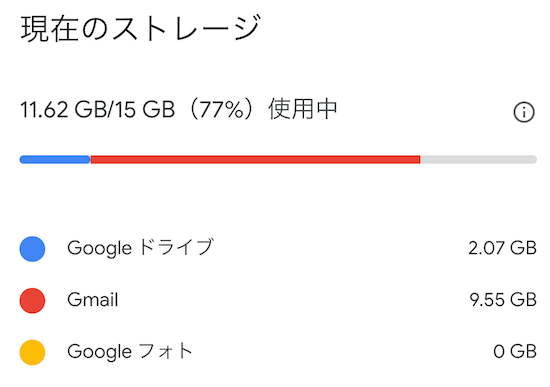Viewport: 550px width, 387px height.
Task: Click the blue segment of storage bar
Action: pyautogui.click(x=55, y=160)
